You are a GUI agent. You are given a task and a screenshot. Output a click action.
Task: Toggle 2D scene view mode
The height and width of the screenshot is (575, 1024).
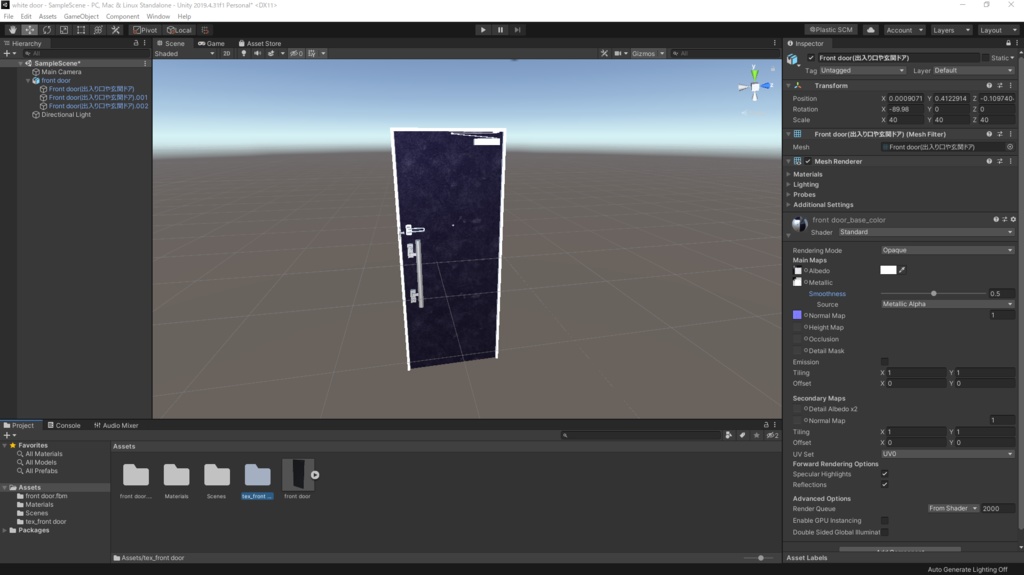226,54
